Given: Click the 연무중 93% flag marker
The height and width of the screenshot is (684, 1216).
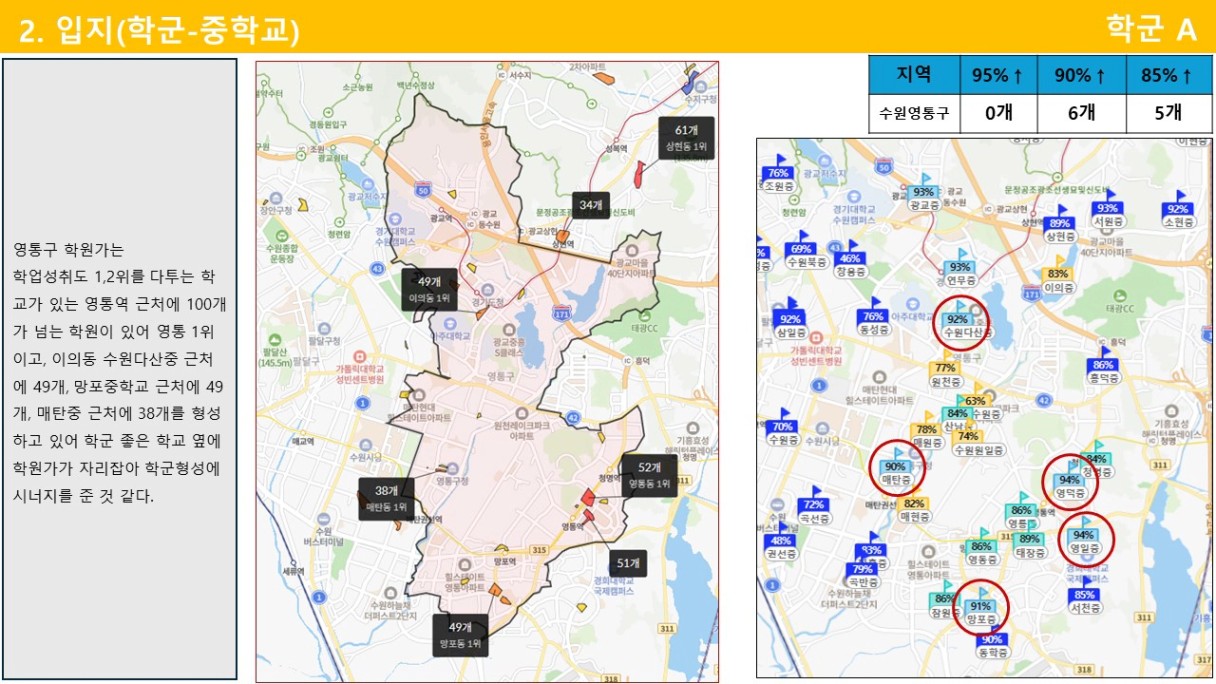Looking at the screenshot, I should 960,266.
